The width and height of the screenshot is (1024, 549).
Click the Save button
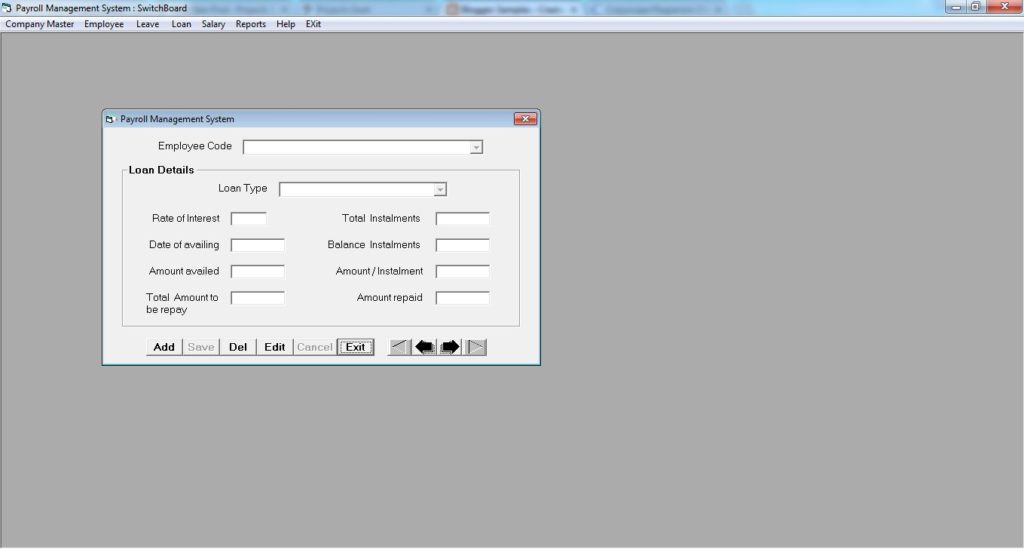(200, 347)
